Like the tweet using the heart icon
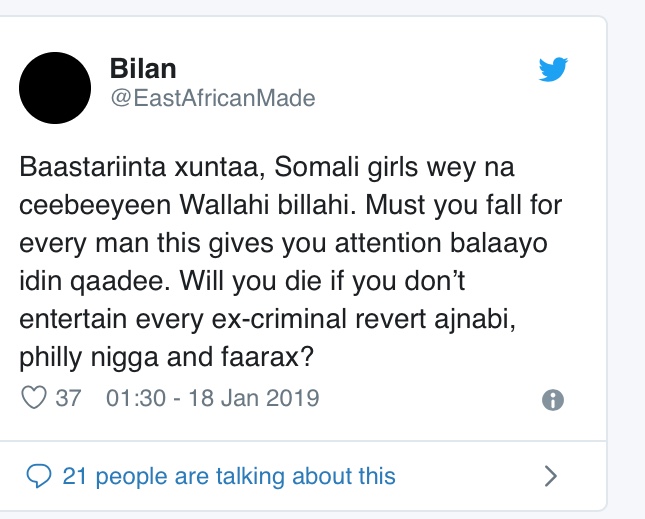Image resolution: width=645 pixels, height=519 pixels. point(34,398)
